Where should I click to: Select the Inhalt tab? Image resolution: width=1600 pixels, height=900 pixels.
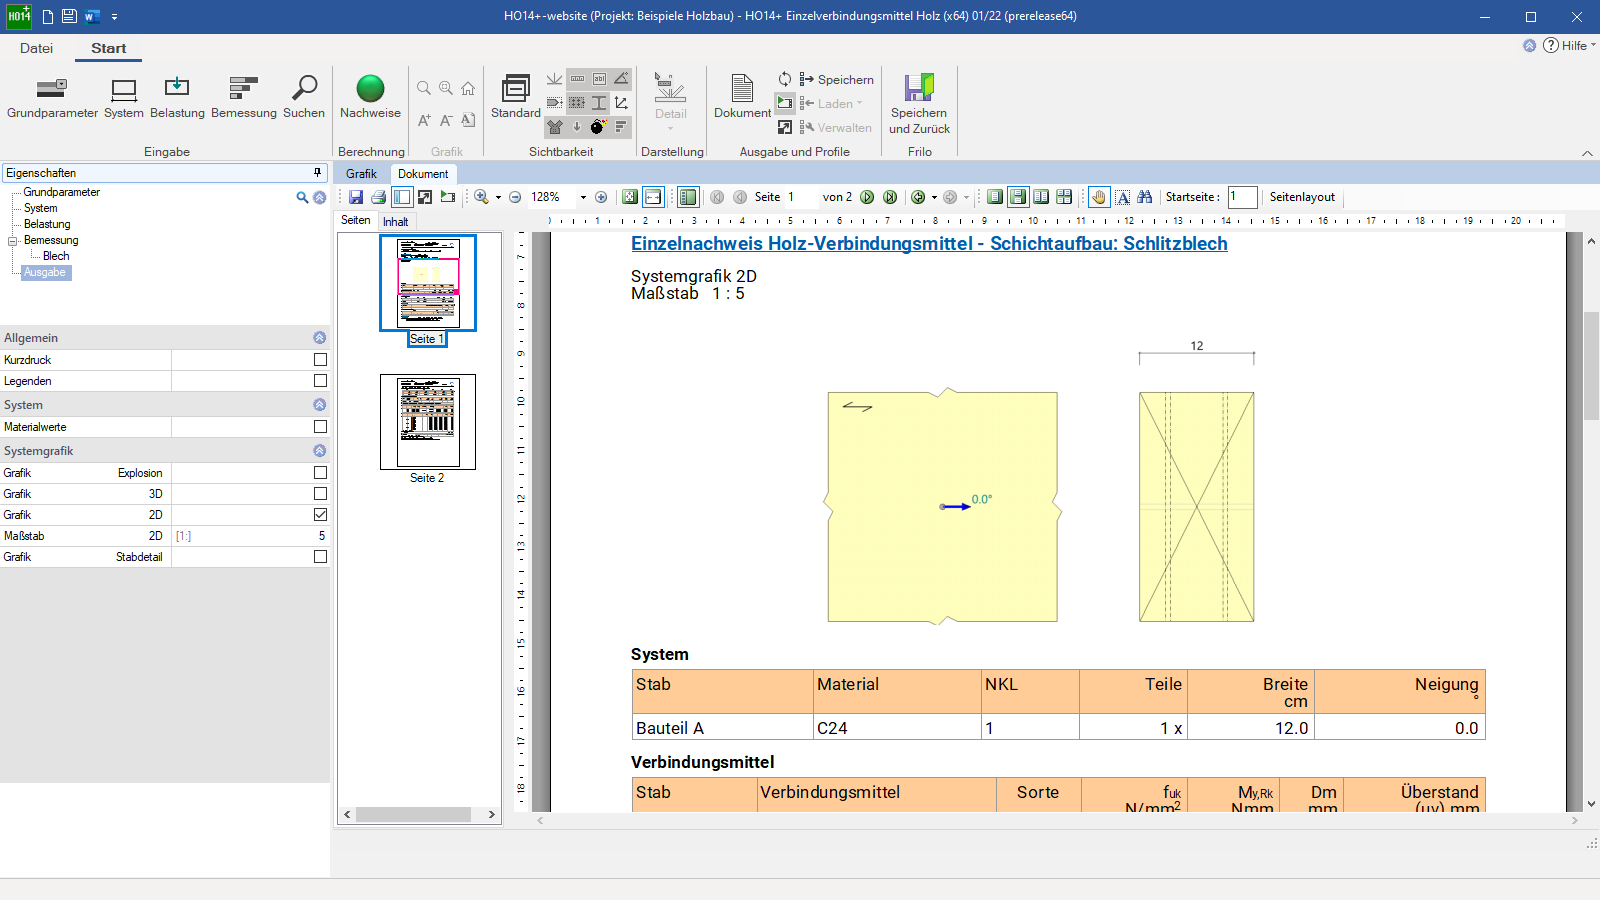point(396,221)
